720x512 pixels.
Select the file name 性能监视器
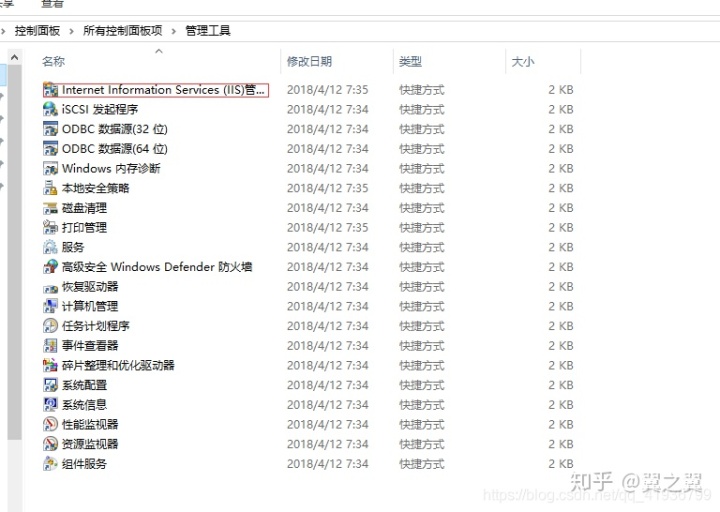(90, 425)
